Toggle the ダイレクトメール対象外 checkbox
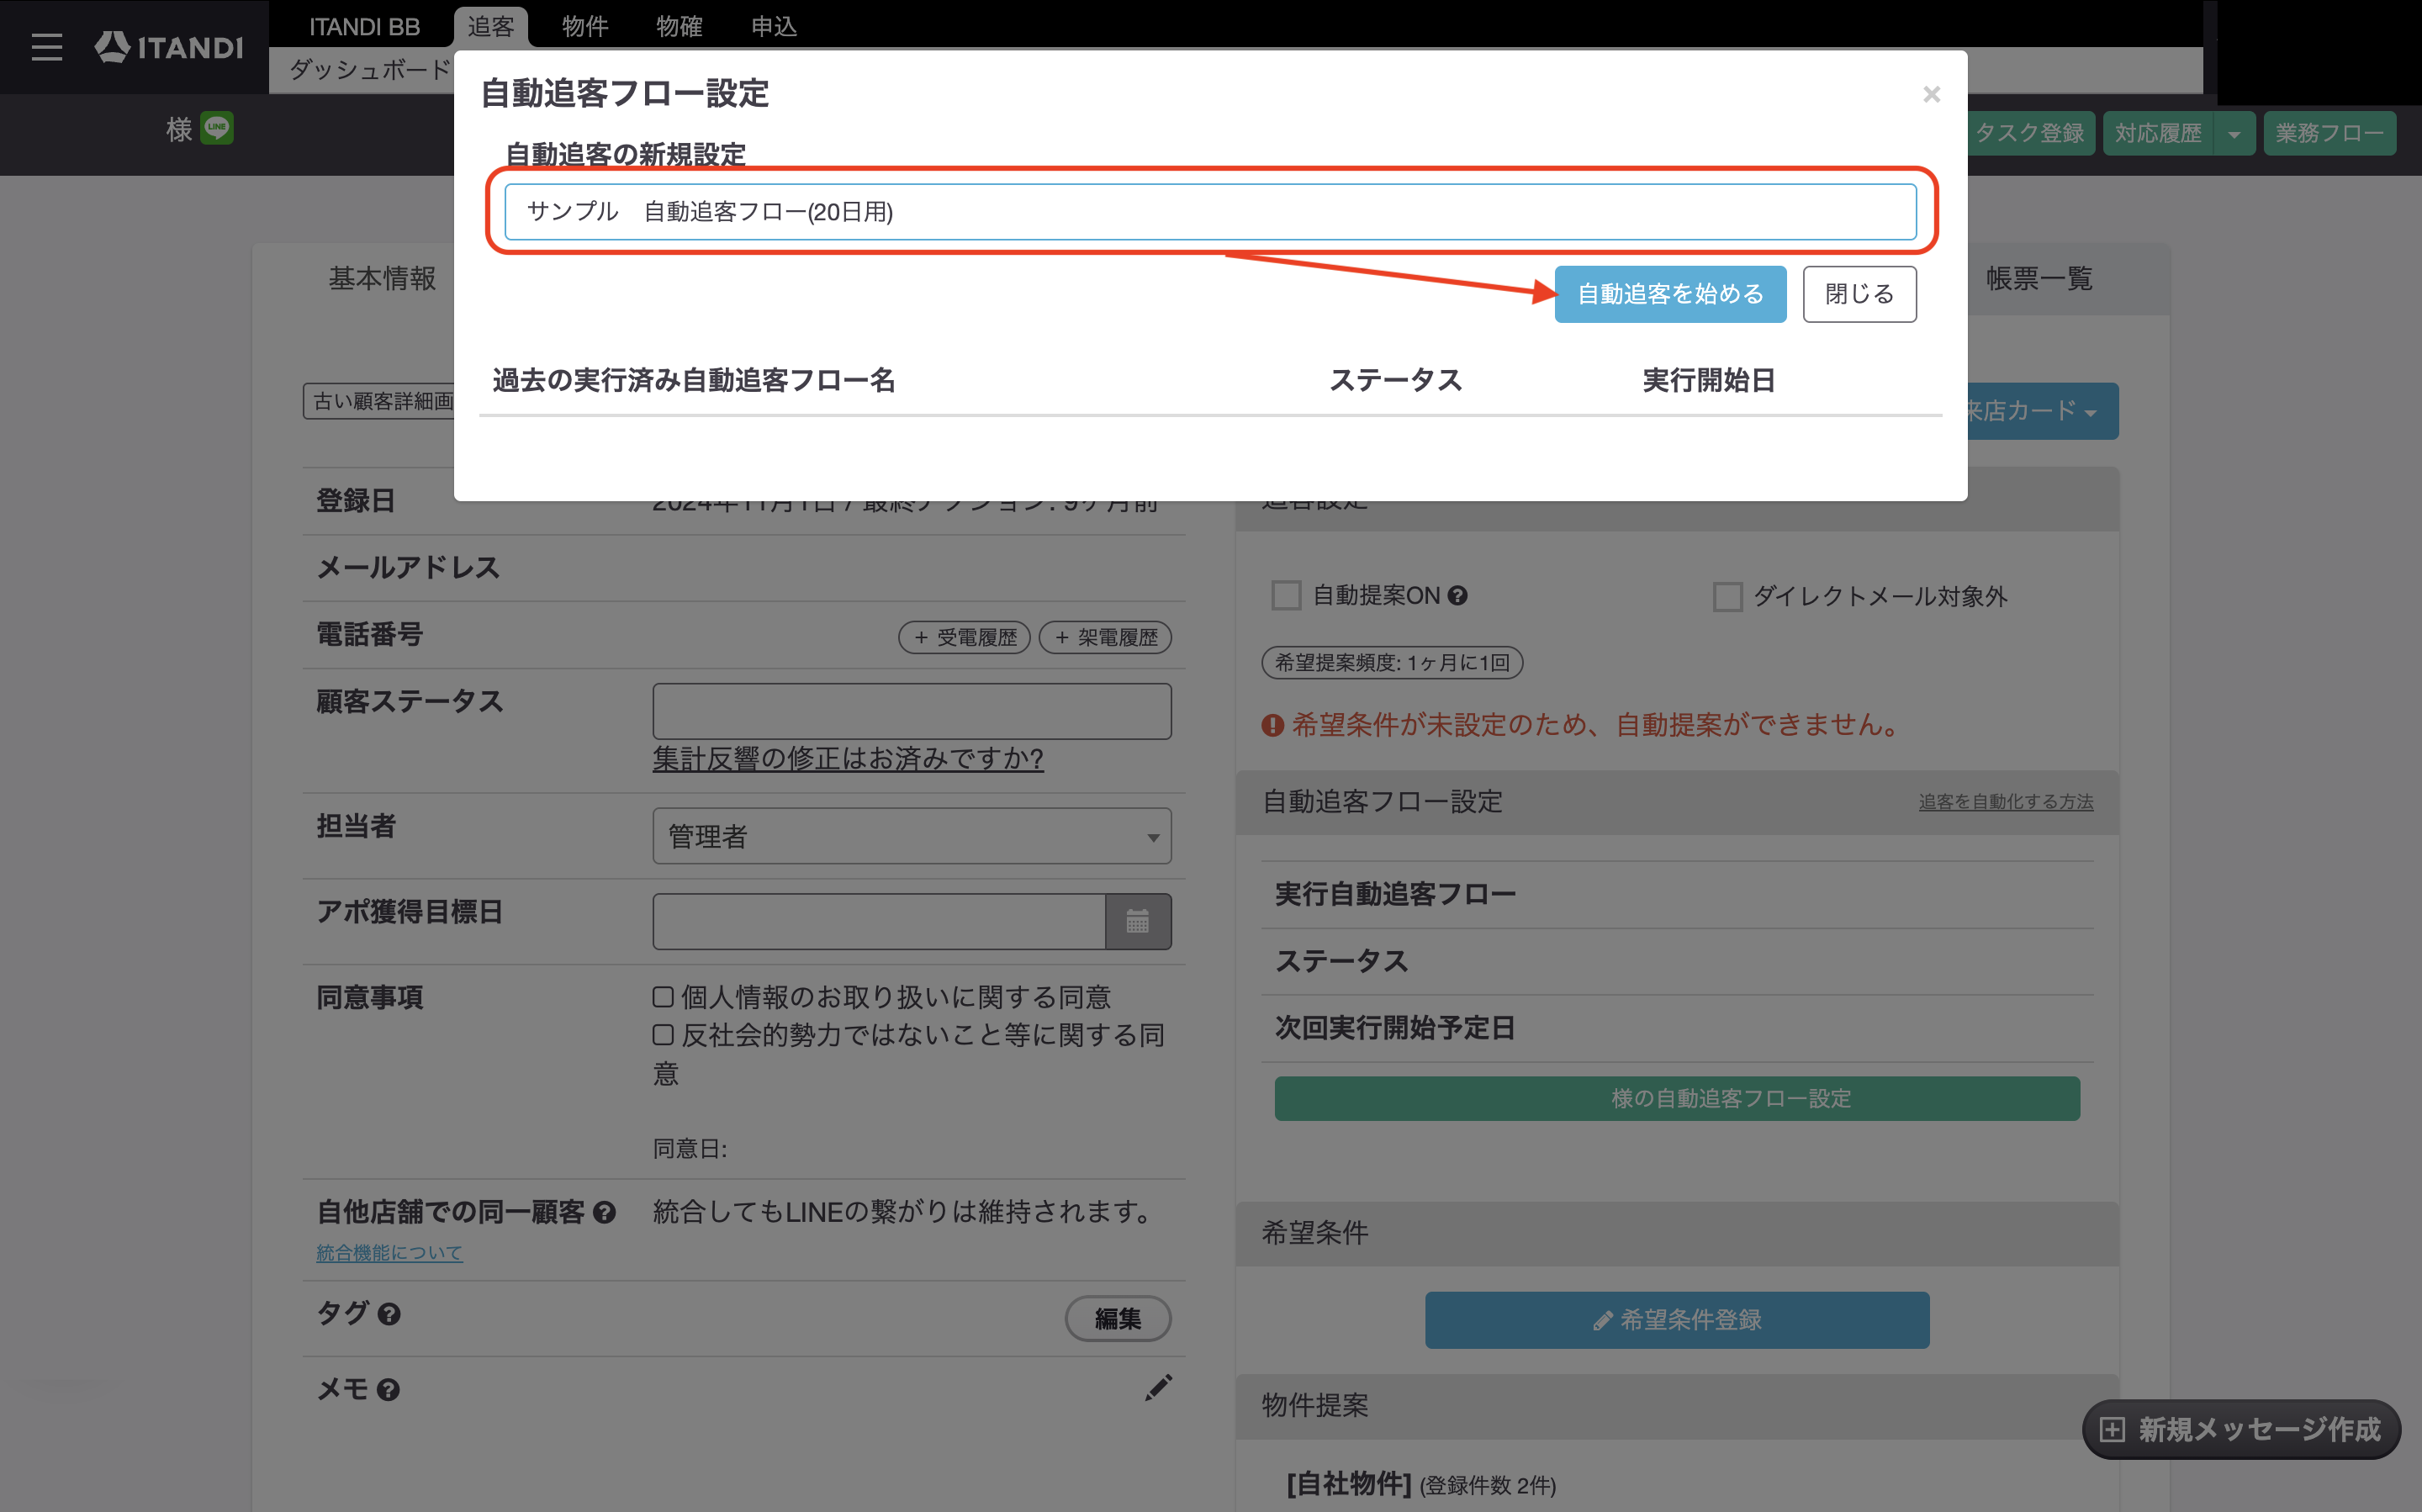 pyautogui.click(x=1727, y=597)
